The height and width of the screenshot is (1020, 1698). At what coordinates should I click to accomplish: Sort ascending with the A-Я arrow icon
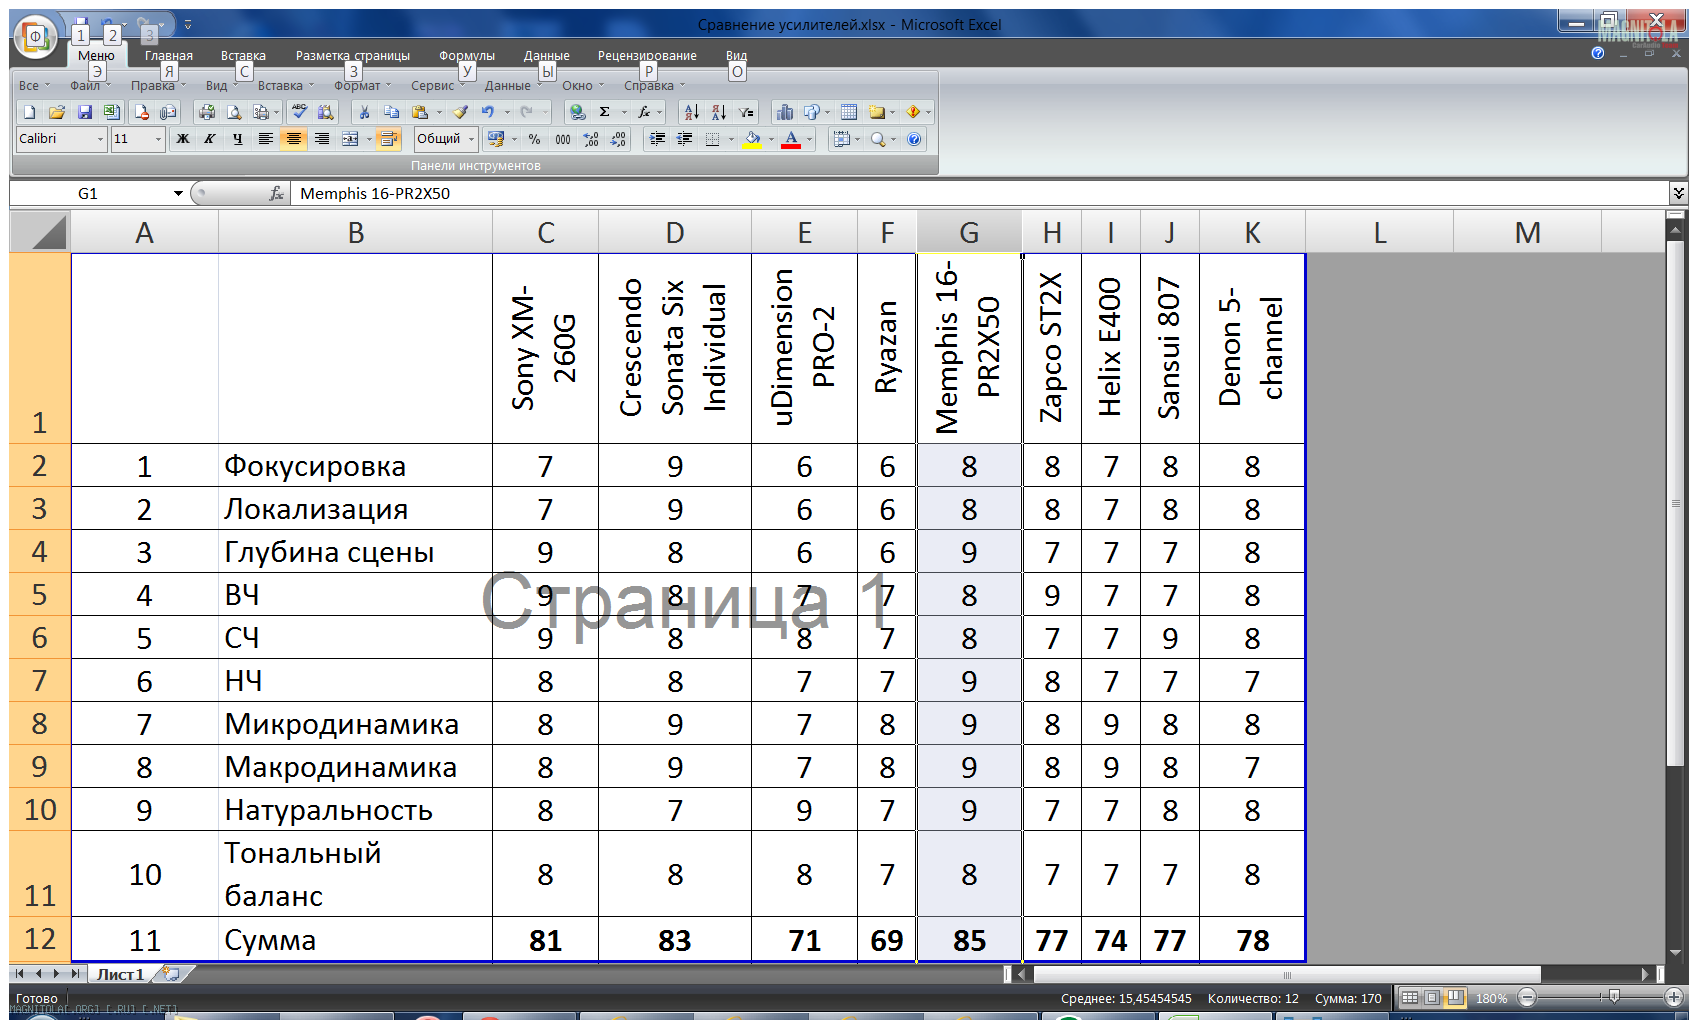(690, 112)
